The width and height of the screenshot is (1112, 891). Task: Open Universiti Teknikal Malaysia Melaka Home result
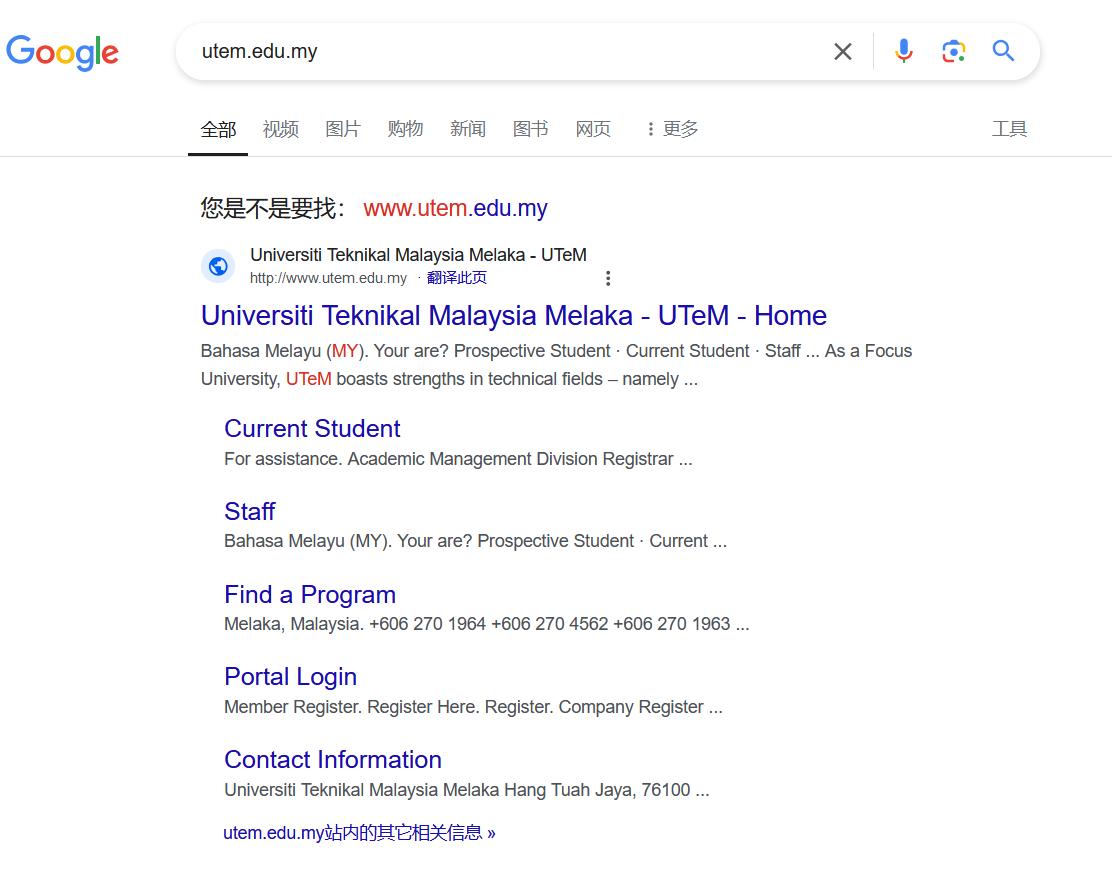513,316
